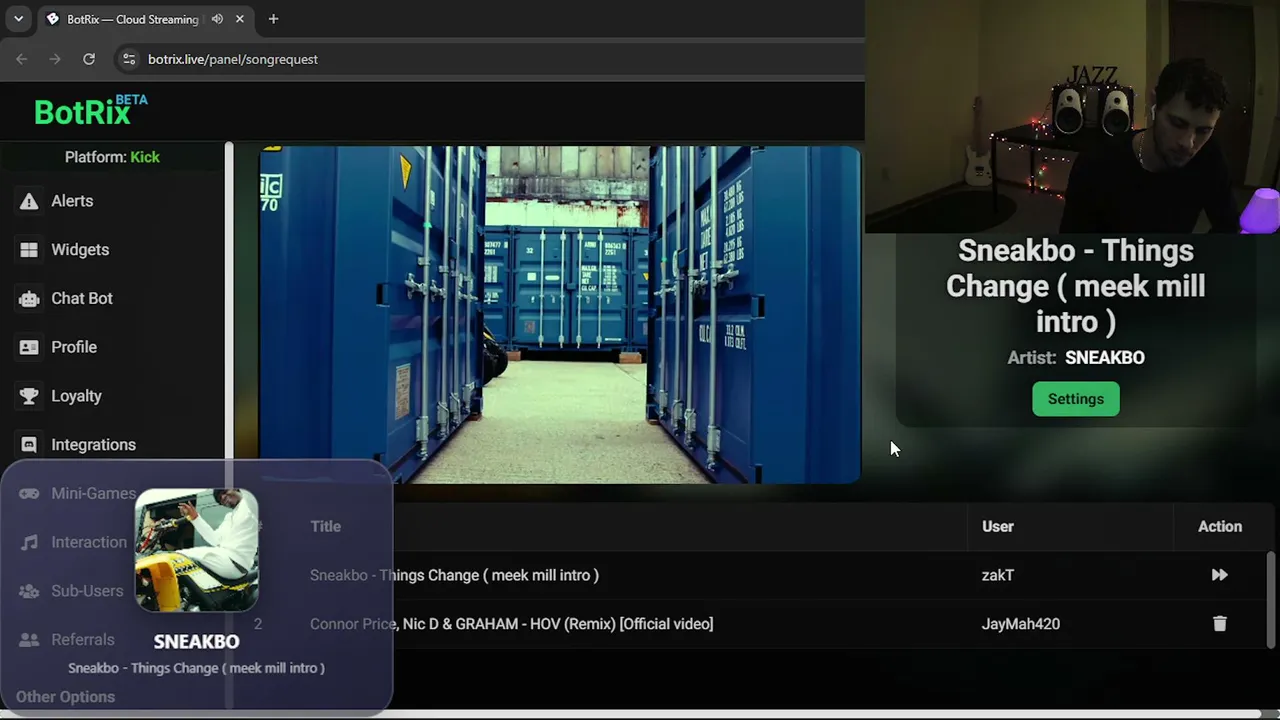Click the User column header

click(998, 526)
